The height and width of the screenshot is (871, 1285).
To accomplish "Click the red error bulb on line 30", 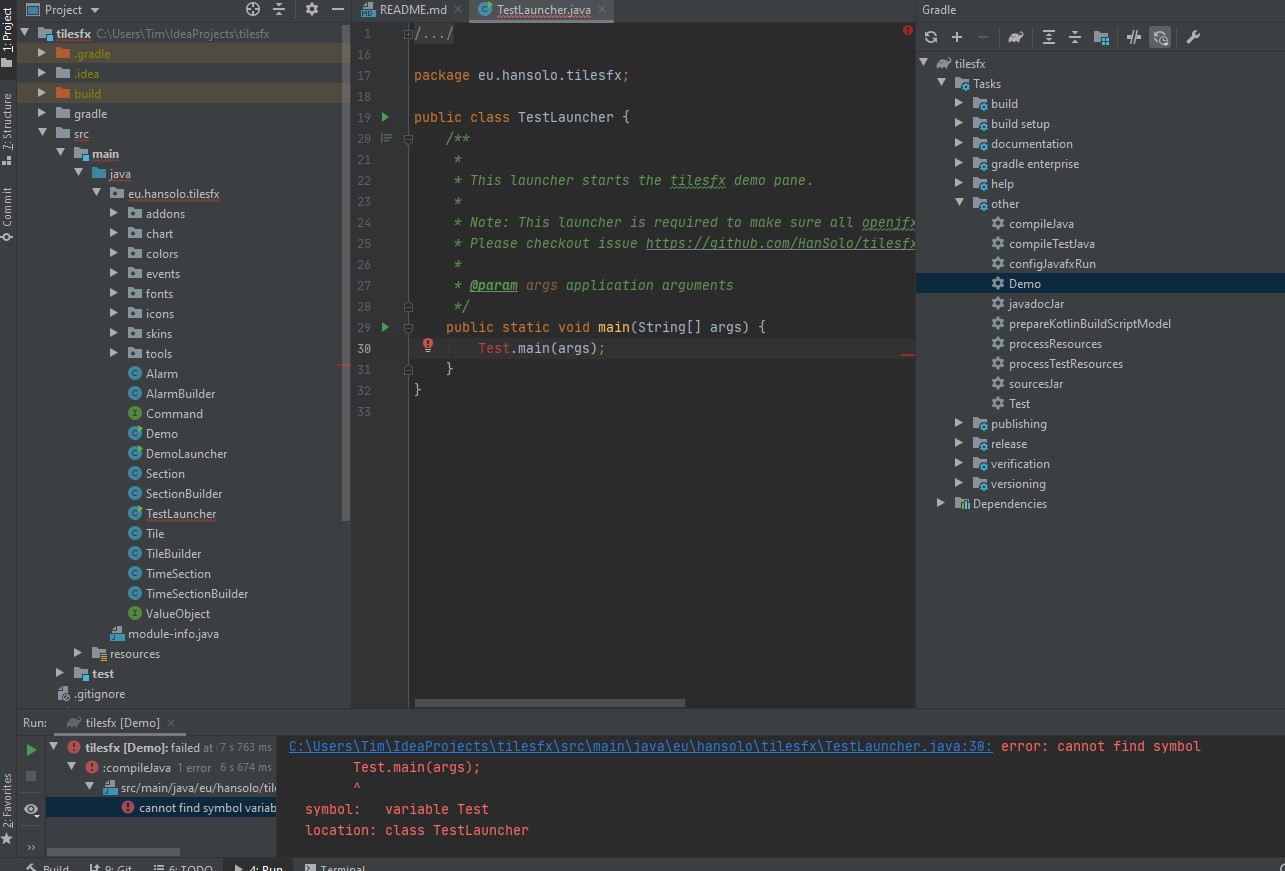I will pyautogui.click(x=428, y=345).
